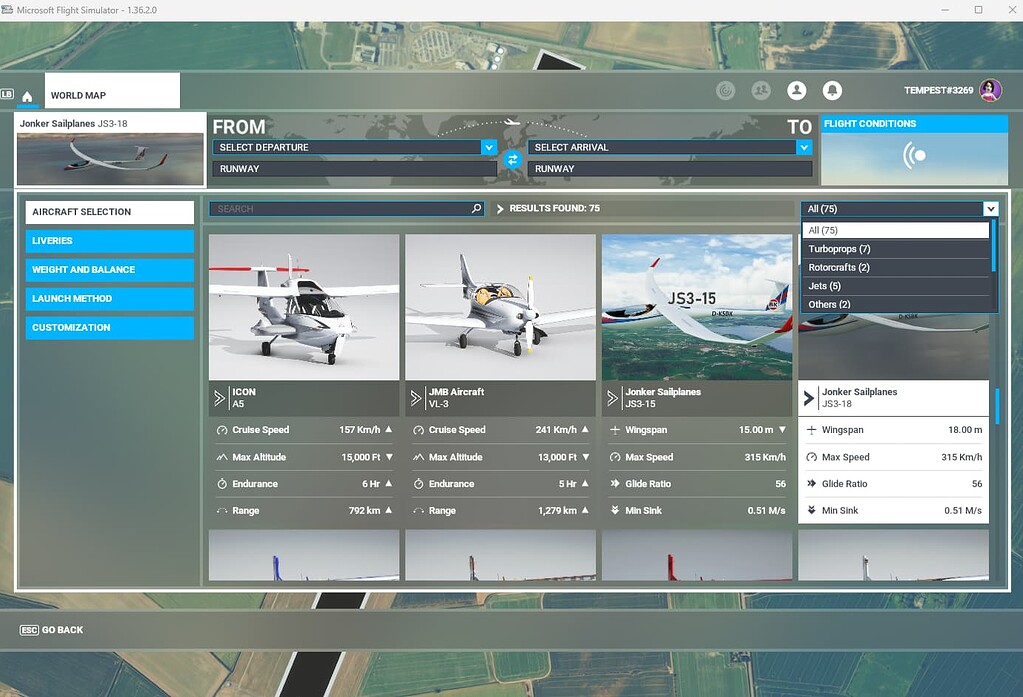Click the swap departure and arrival arrows icon
Viewport: 1023px width, 697px height.
tap(513, 158)
